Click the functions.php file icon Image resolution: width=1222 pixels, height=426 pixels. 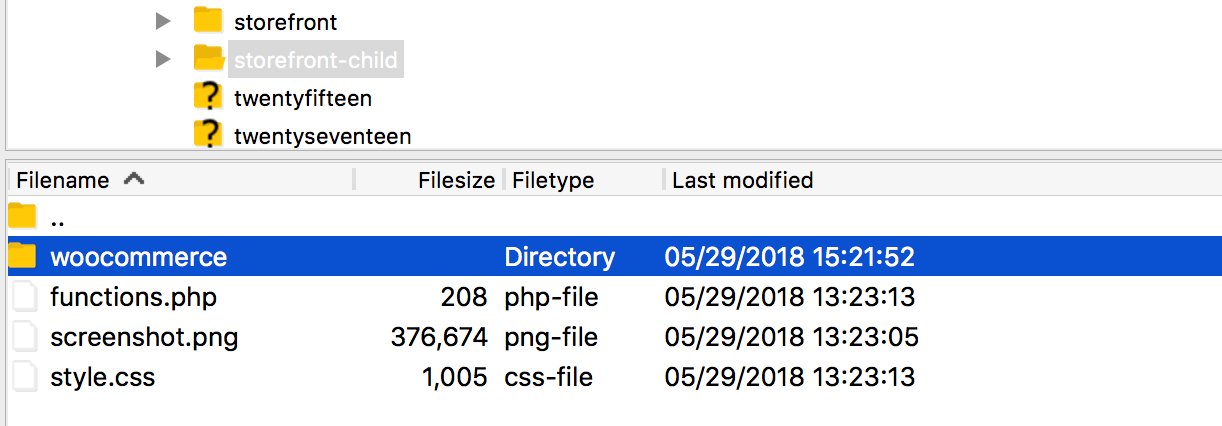(23, 297)
